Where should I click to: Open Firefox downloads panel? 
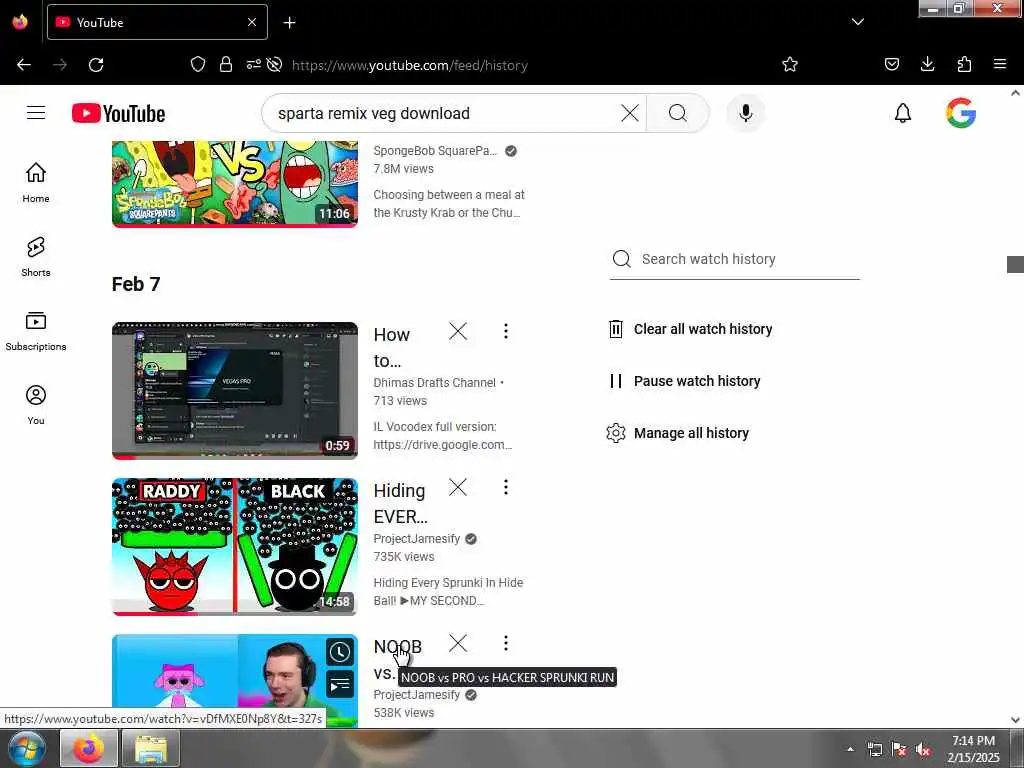click(x=927, y=64)
